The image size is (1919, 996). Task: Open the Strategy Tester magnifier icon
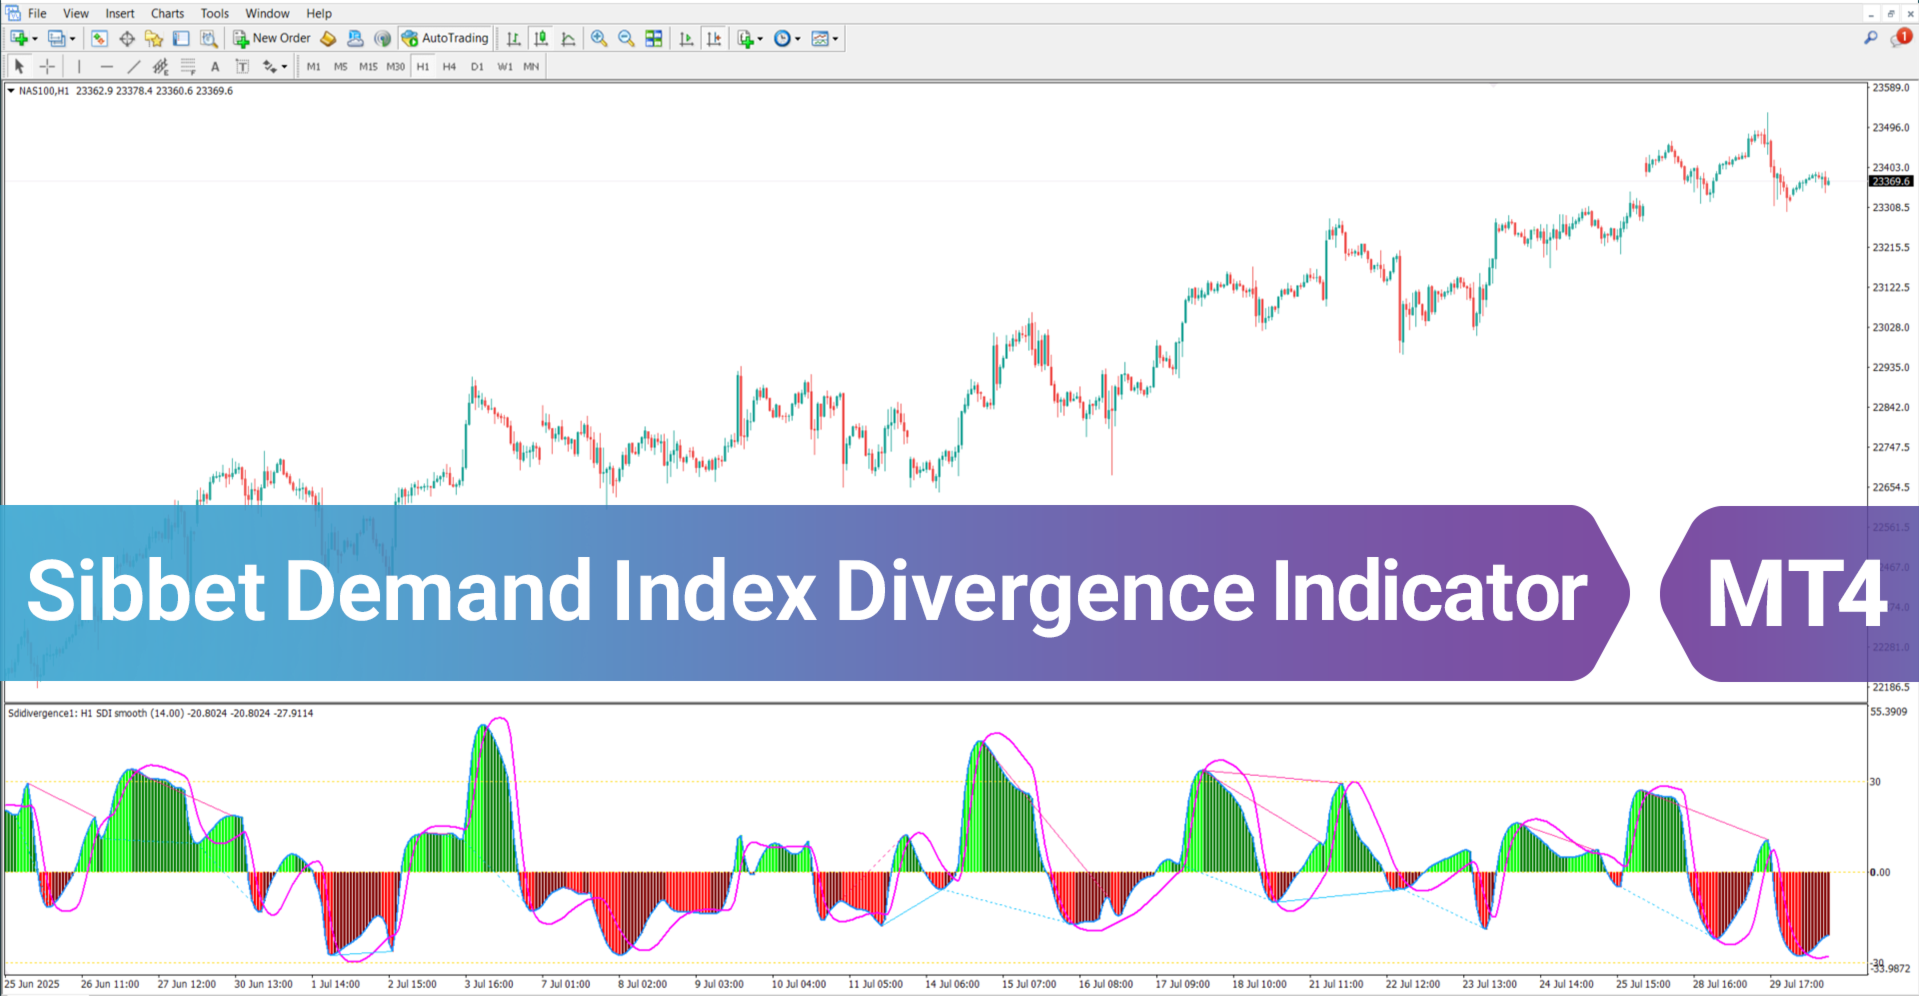pyautogui.click(x=208, y=39)
